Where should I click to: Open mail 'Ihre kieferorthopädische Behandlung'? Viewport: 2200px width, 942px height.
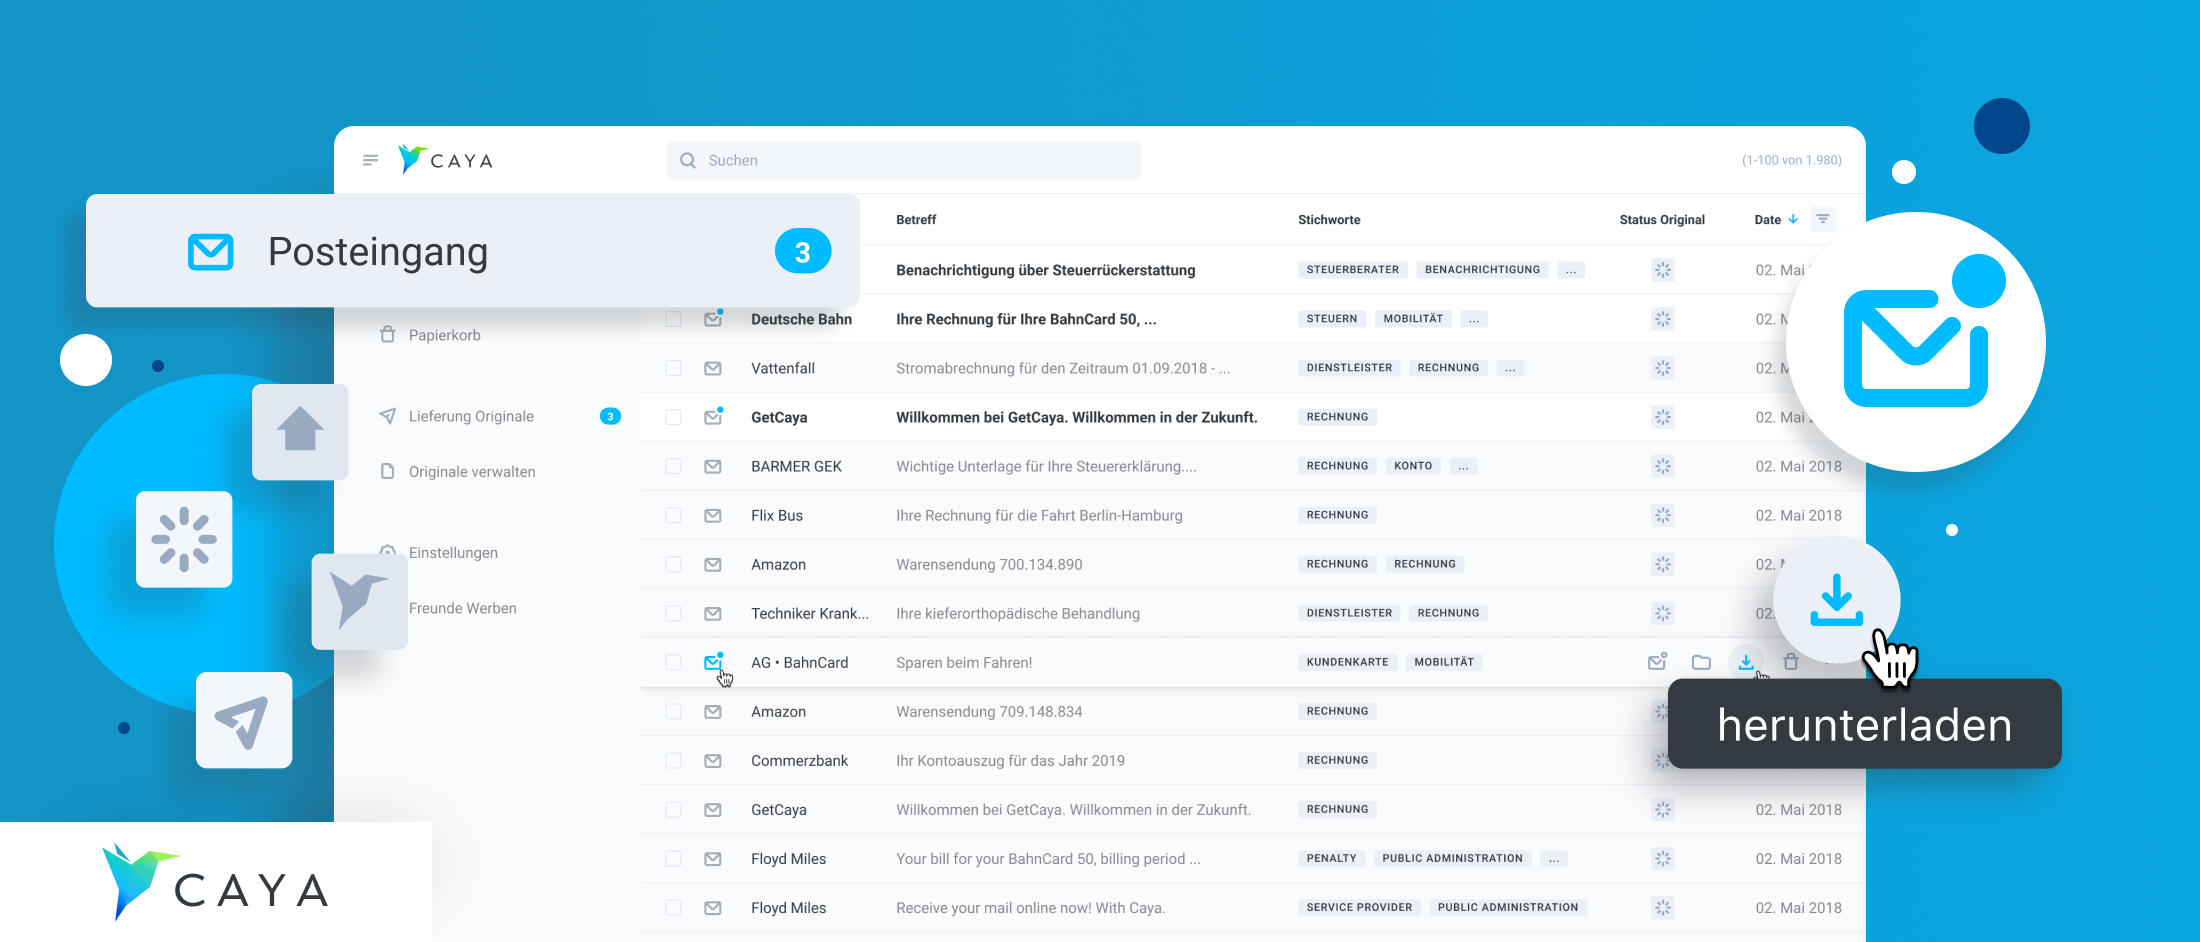tap(1018, 613)
